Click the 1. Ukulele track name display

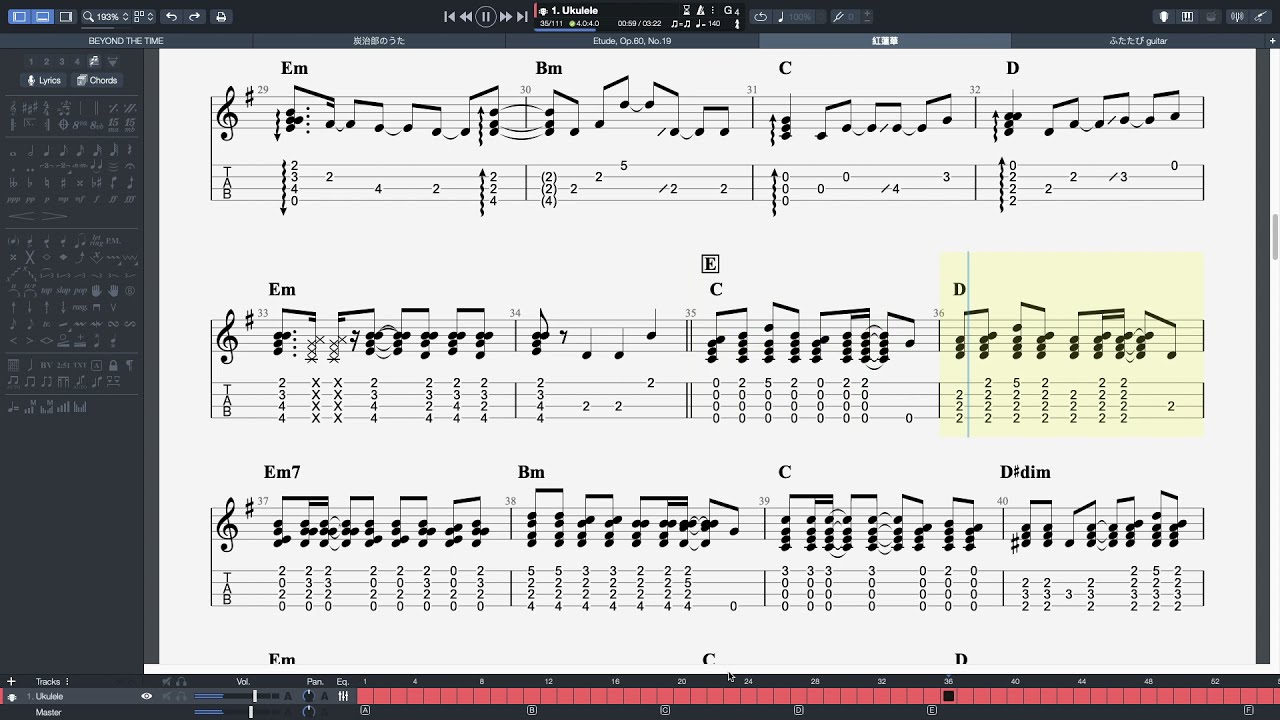point(574,10)
